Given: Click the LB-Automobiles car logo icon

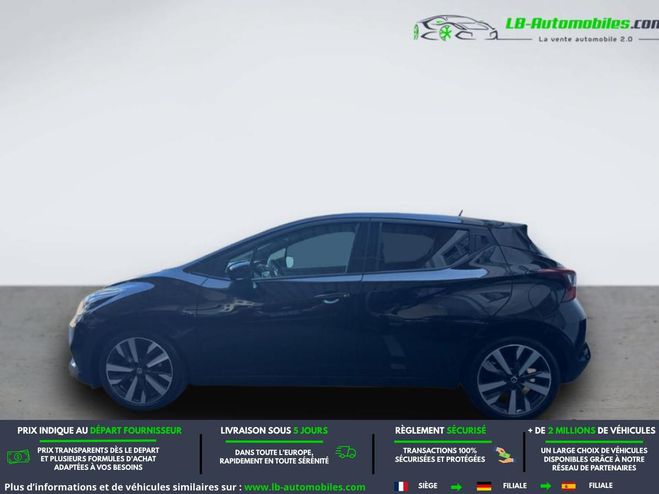Looking at the screenshot, I should coord(456,28).
